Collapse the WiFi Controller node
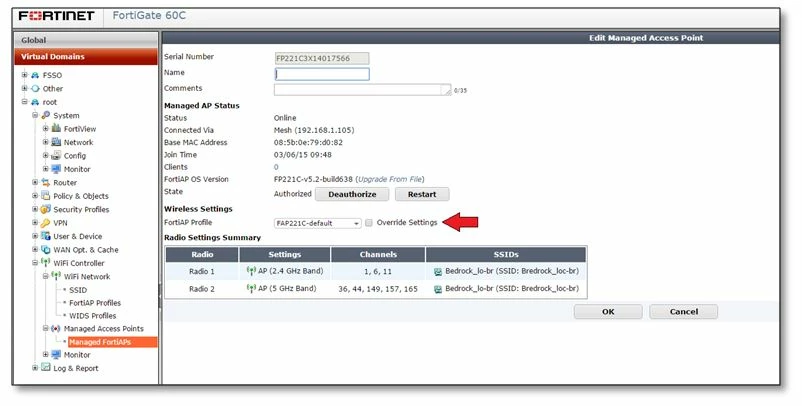 (35, 263)
